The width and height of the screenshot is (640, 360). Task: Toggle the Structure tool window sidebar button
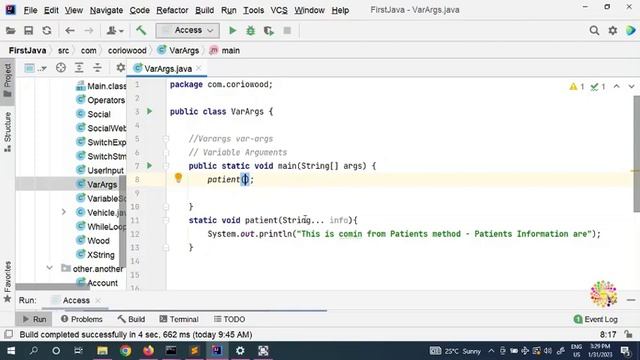7,132
